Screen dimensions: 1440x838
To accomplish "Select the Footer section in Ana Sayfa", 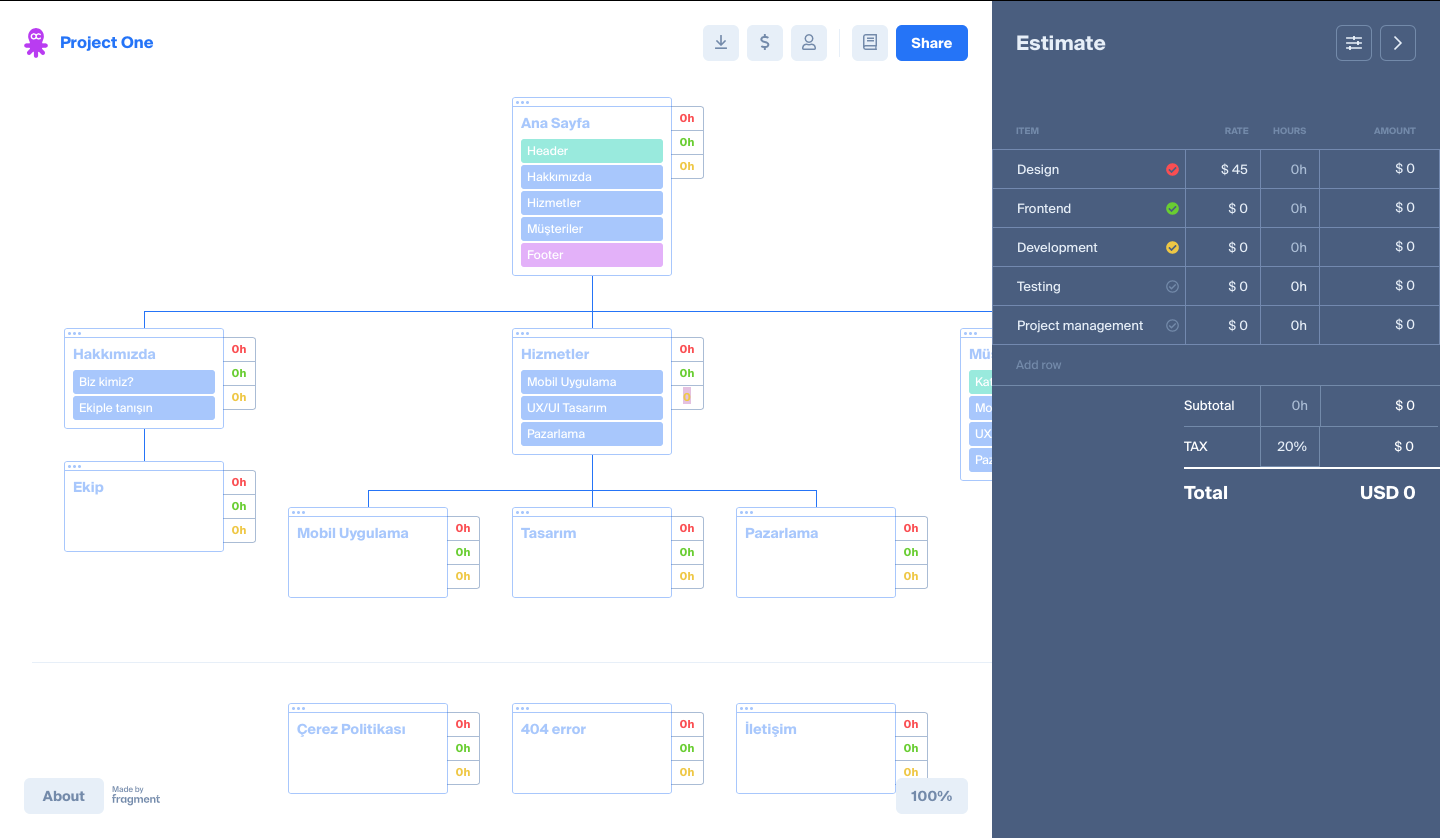I will 591,255.
